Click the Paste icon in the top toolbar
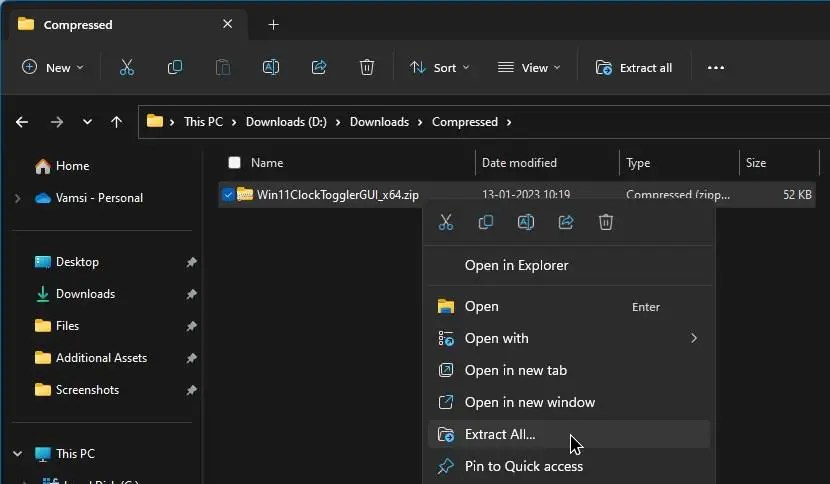 coord(223,67)
